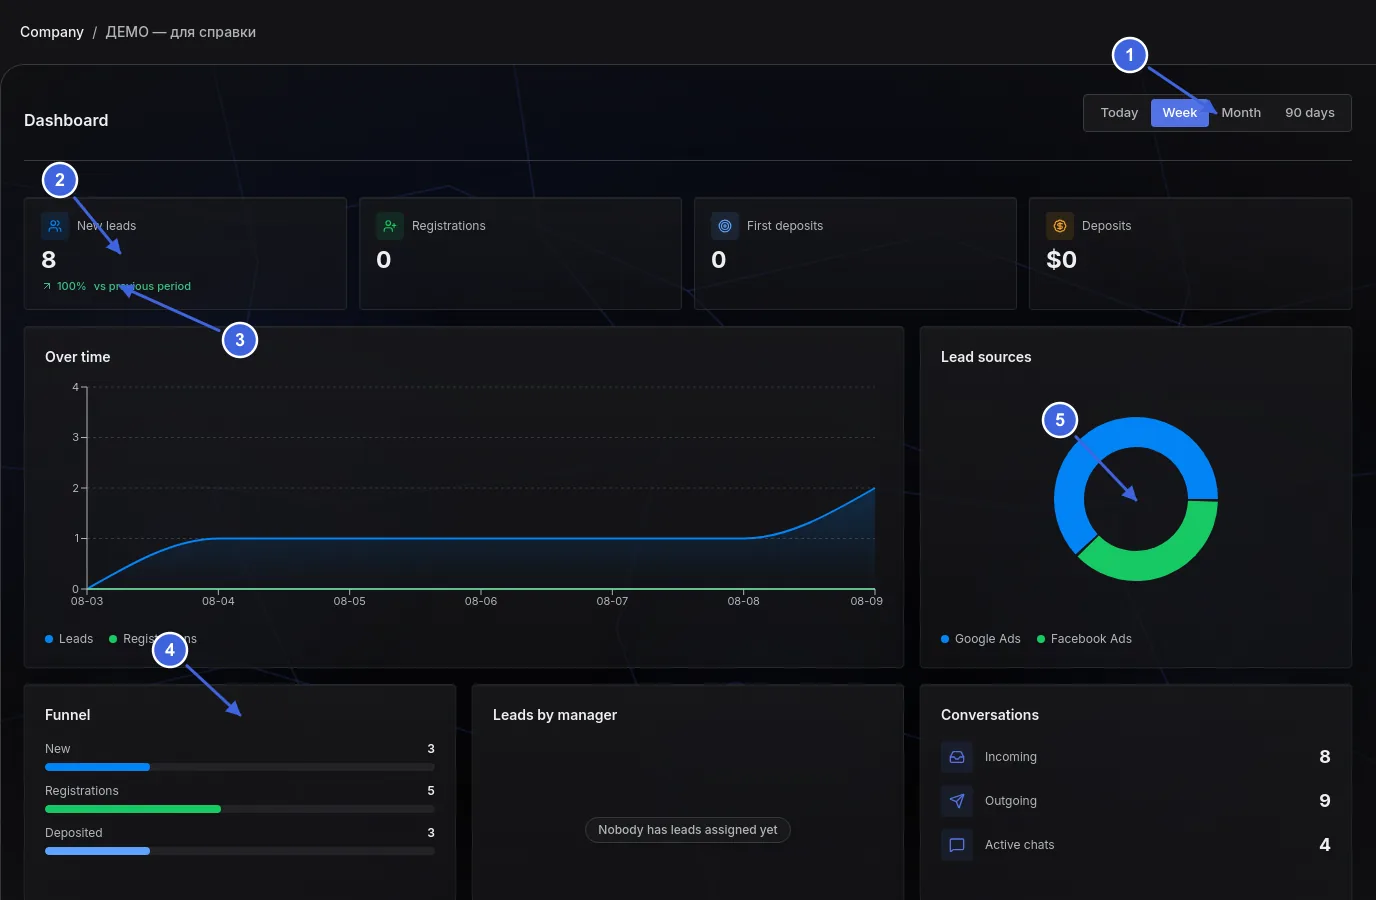Click the Active chats count 4
Image resolution: width=1376 pixels, height=900 pixels.
pos(1325,845)
